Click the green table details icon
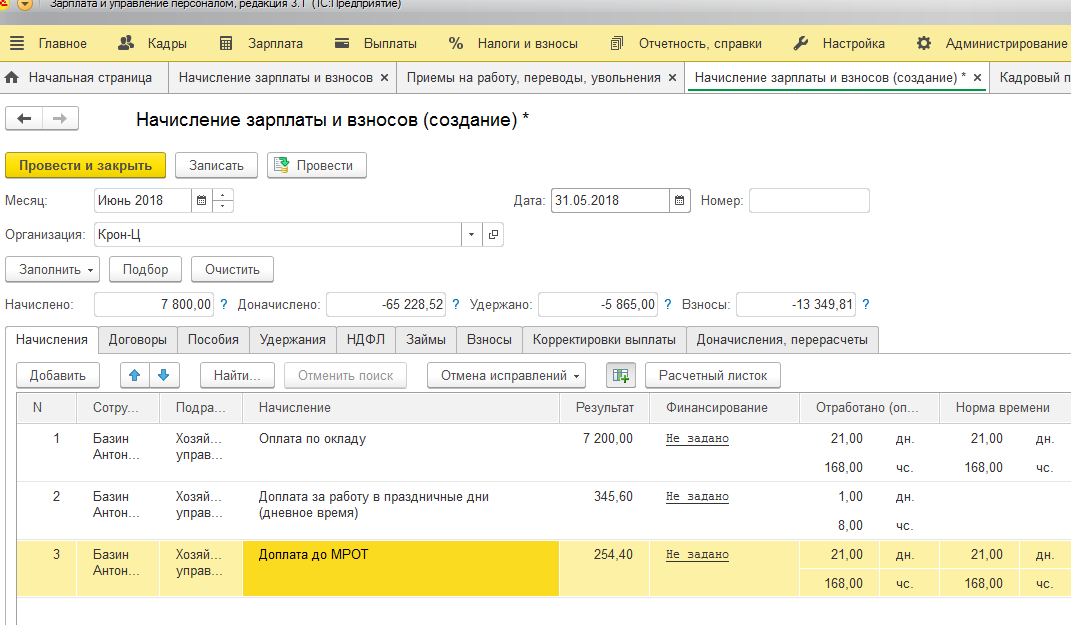The image size is (1071, 625). pos(621,375)
